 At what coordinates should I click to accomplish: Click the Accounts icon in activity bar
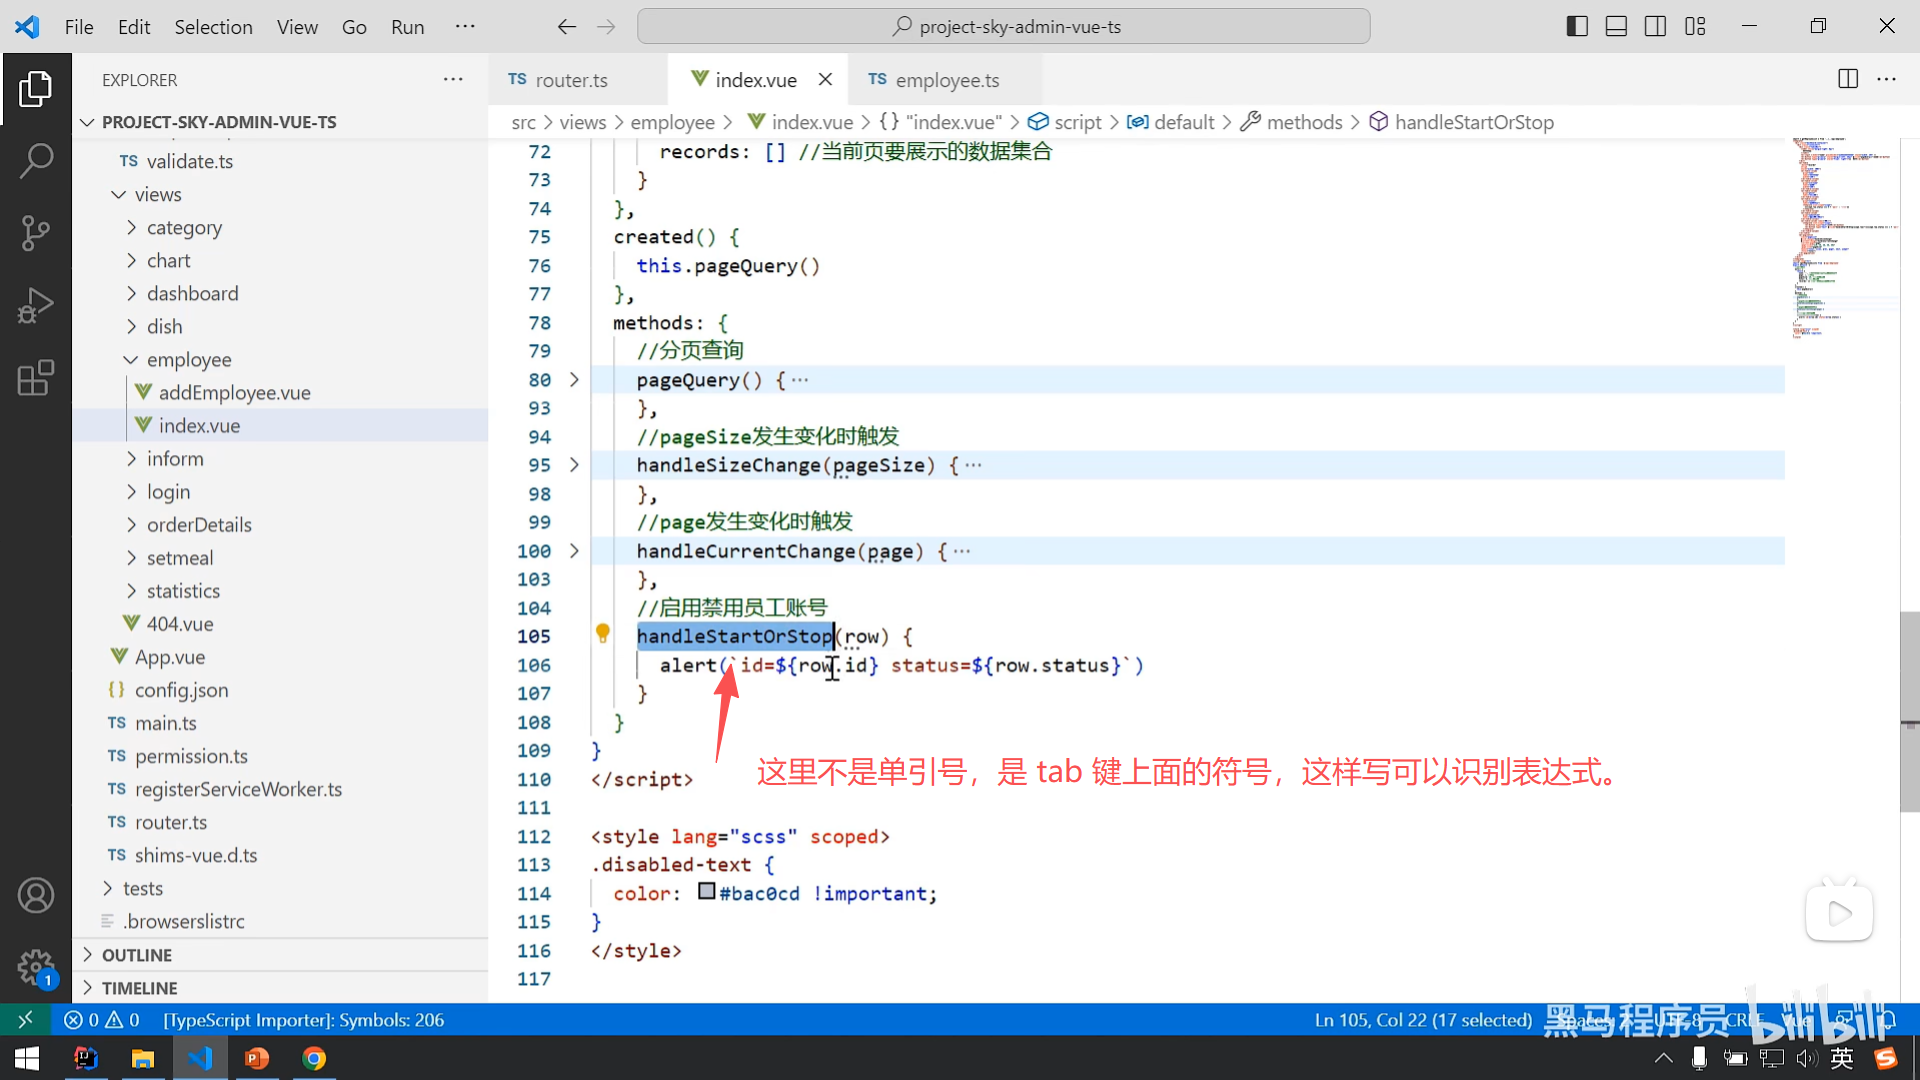36,895
